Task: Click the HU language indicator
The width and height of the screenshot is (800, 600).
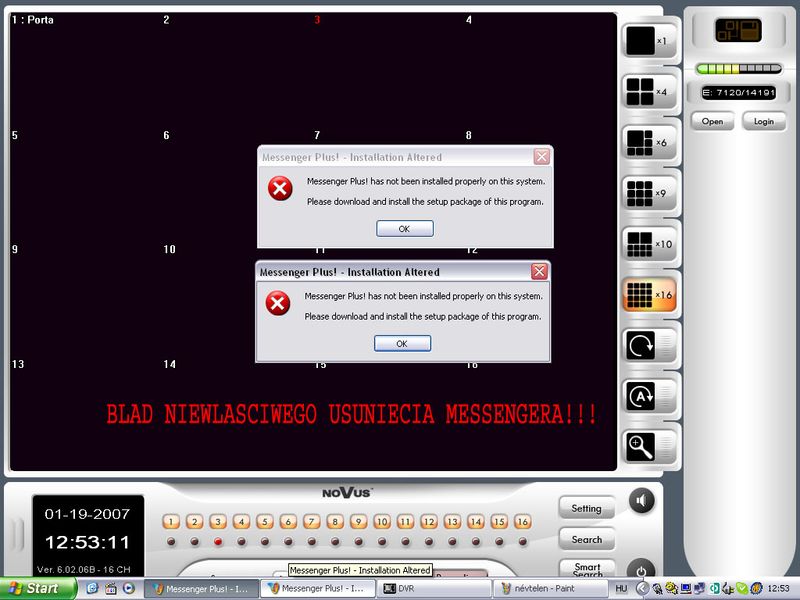Action: 621,589
